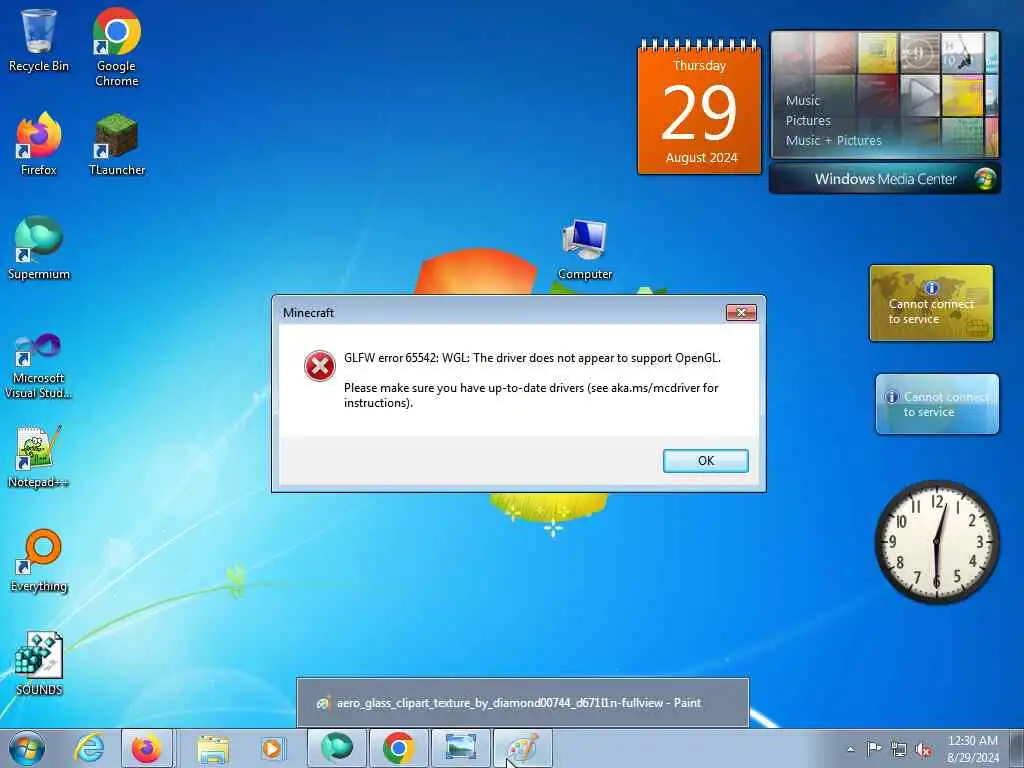Screen dimensions: 1024x768
Task: Click the Minecraft dialog title text
Action: point(308,313)
